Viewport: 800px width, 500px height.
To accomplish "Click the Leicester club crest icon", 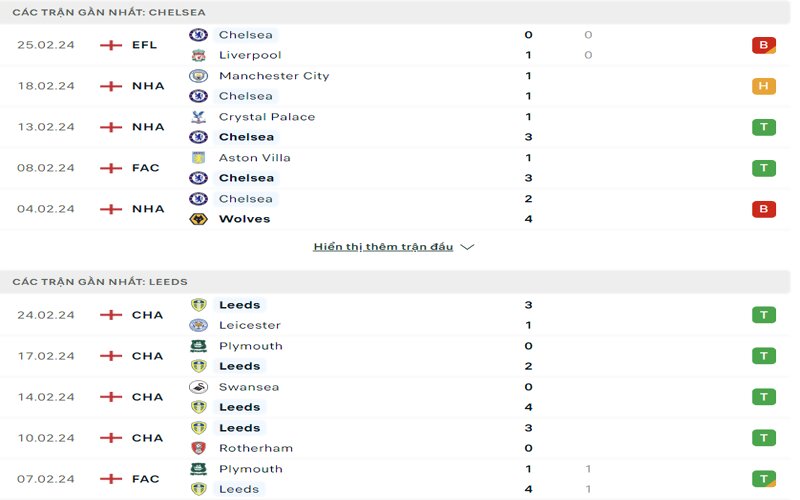I will click(198, 325).
